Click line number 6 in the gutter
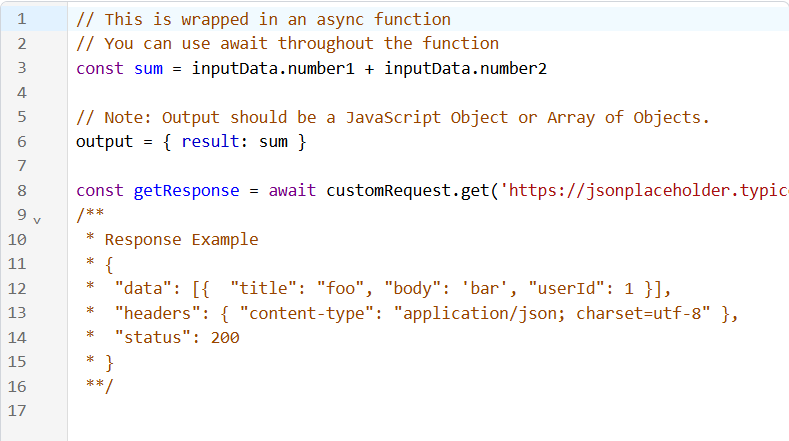789x441 pixels. pos(22,141)
